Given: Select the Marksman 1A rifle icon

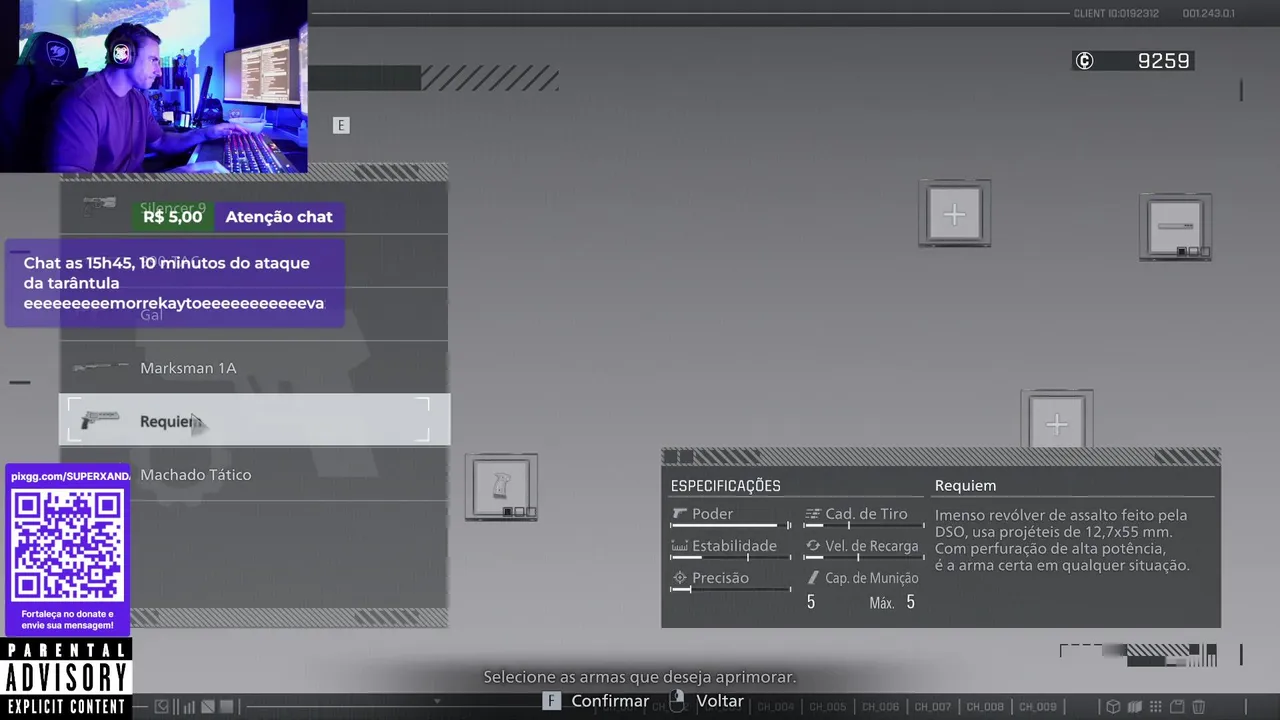Looking at the screenshot, I should [x=101, y=367].
